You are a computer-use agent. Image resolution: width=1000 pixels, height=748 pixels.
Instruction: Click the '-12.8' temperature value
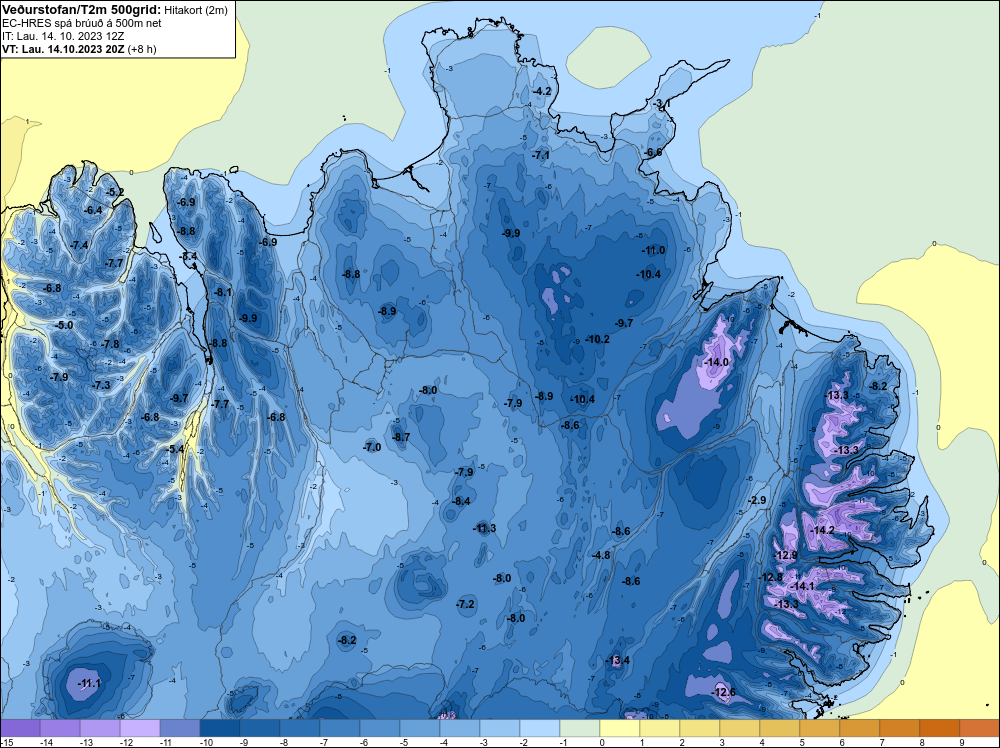770,578
